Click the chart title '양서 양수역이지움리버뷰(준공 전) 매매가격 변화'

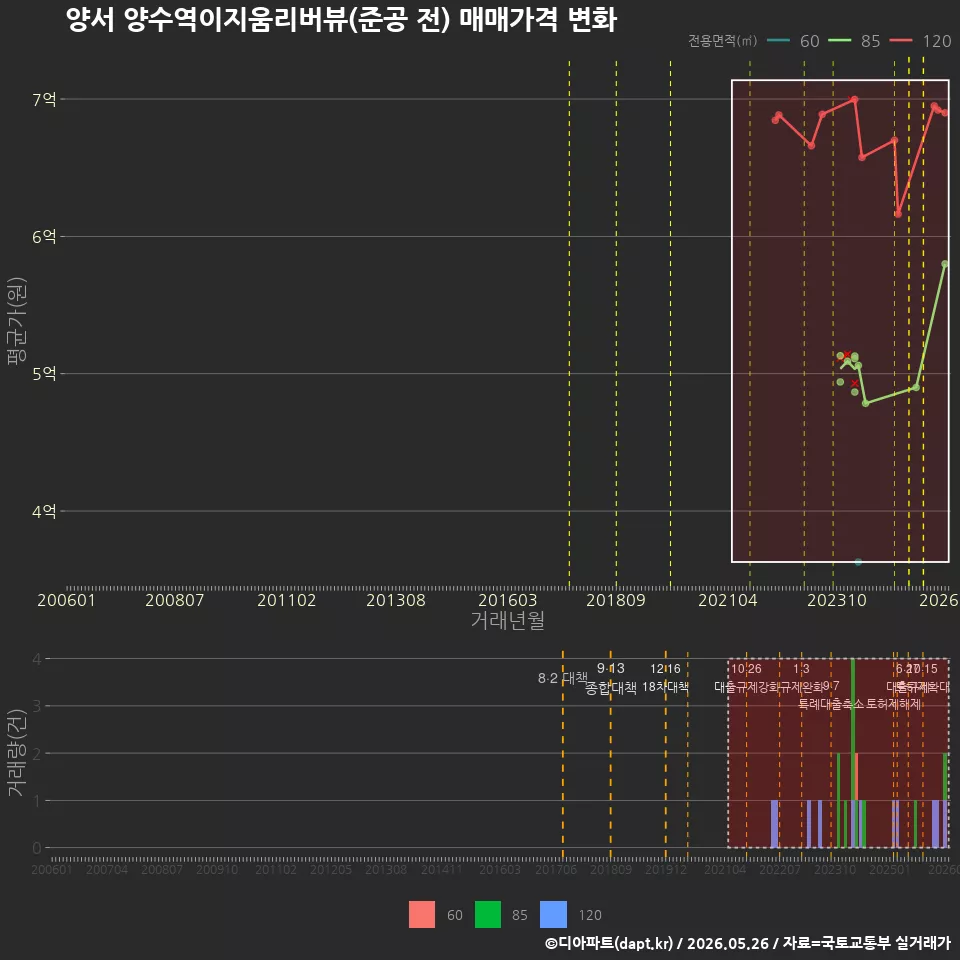point(341,20)
